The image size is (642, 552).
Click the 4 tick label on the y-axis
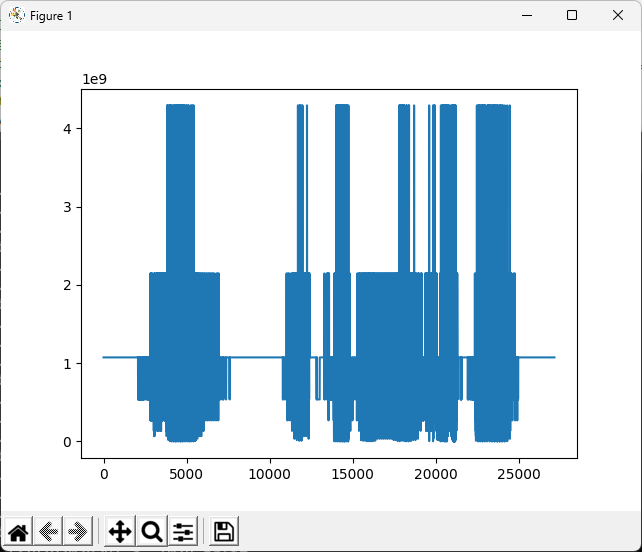[x=69, y=129]
